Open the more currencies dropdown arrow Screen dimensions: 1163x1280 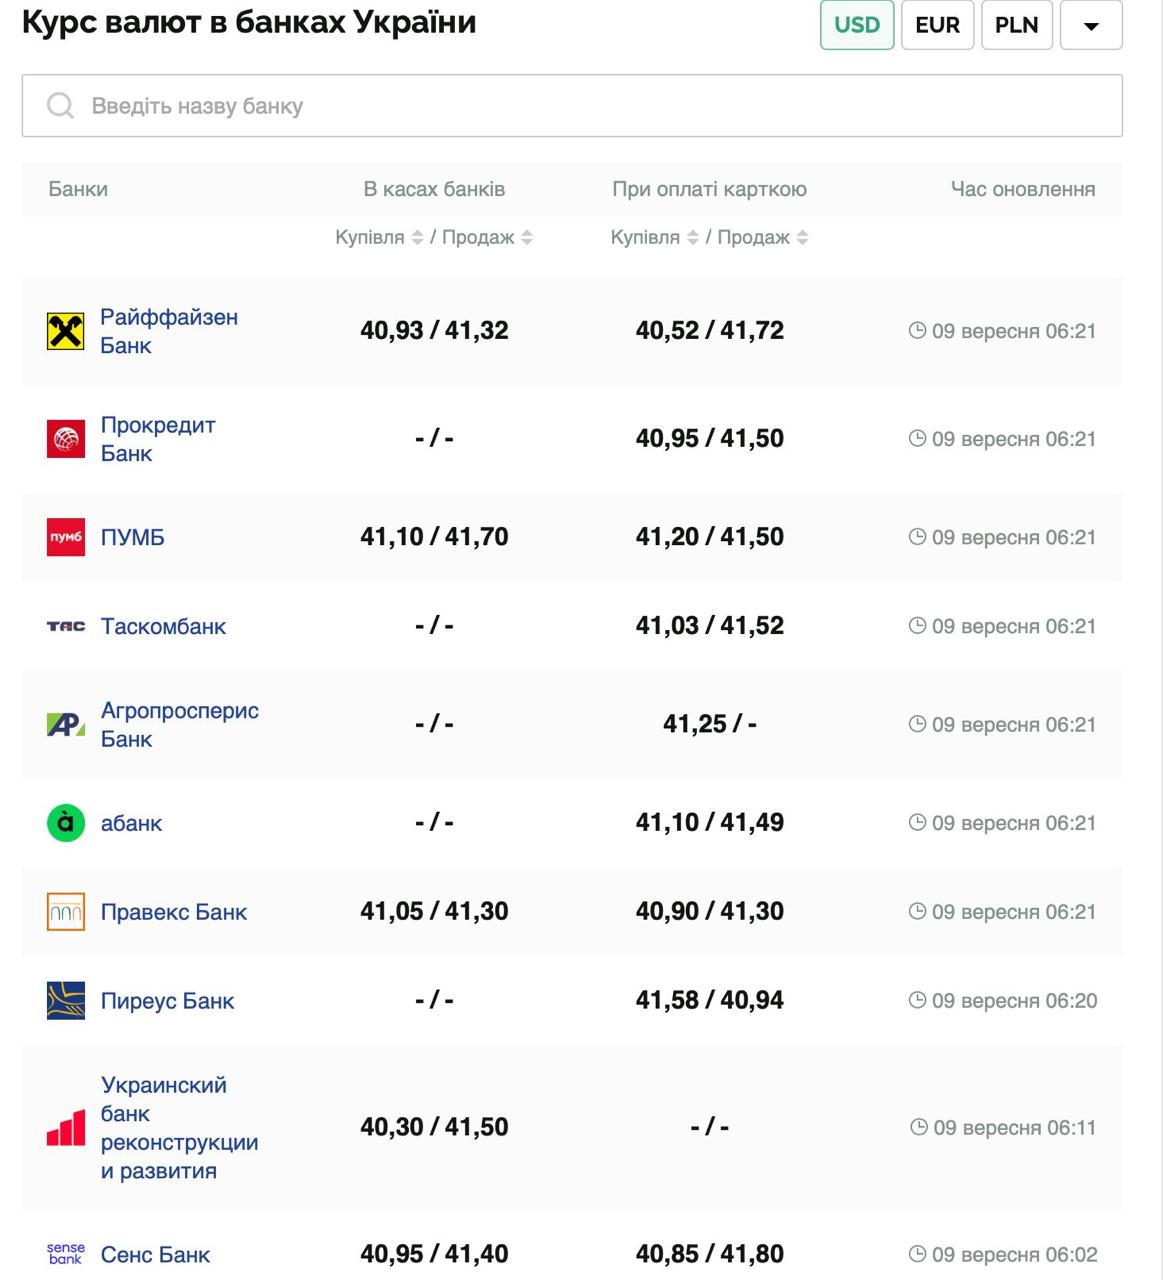point(1091,25)
